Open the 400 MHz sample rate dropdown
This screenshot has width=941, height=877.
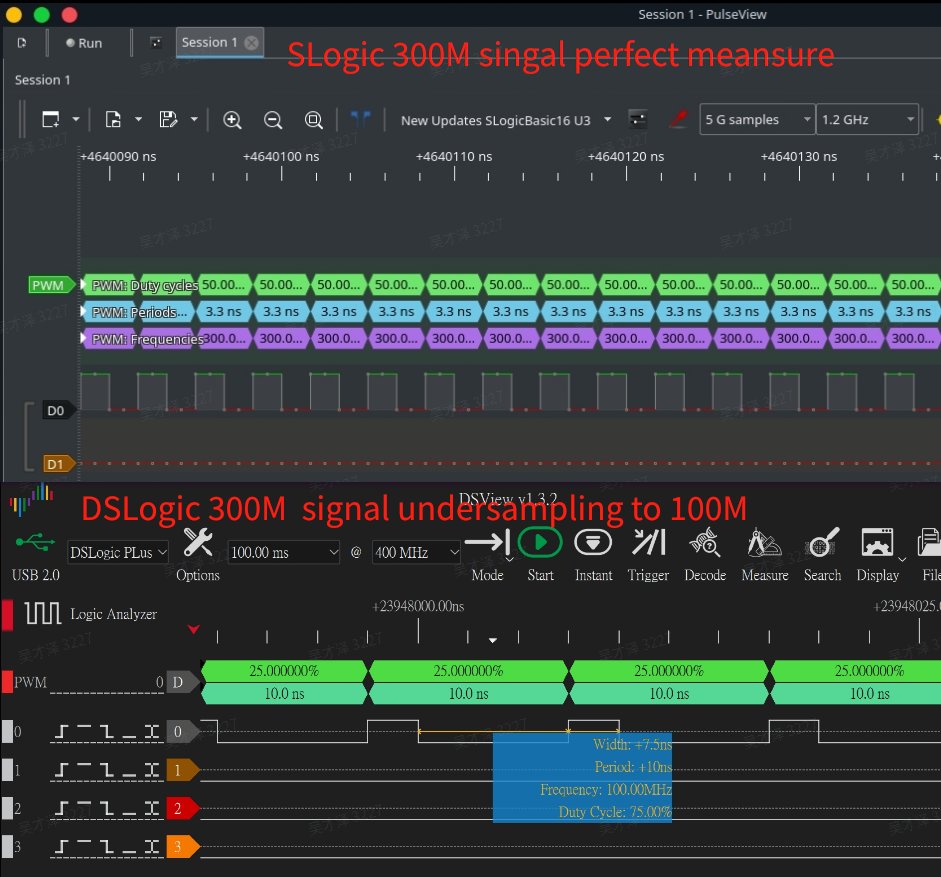click(x=416, y=552)
